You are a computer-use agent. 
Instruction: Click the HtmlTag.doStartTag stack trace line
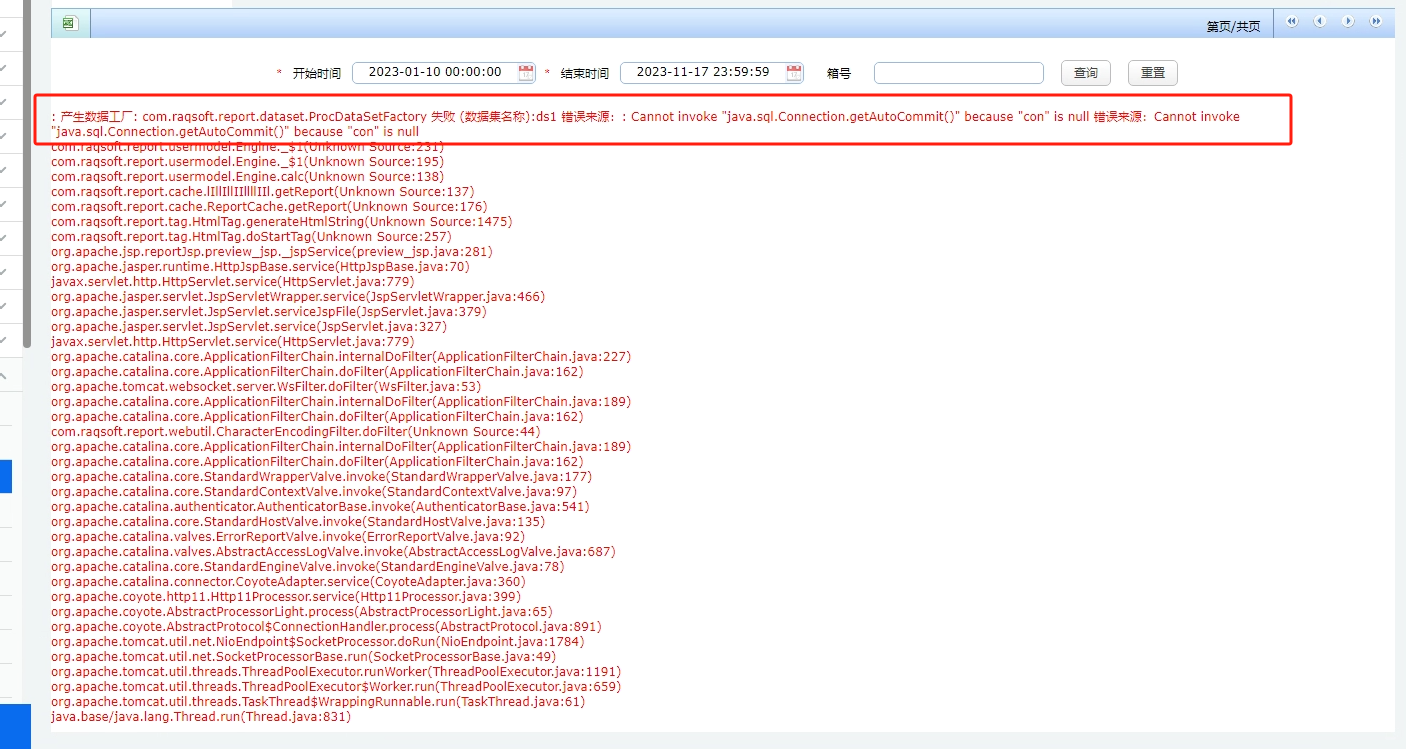[251, 236]
